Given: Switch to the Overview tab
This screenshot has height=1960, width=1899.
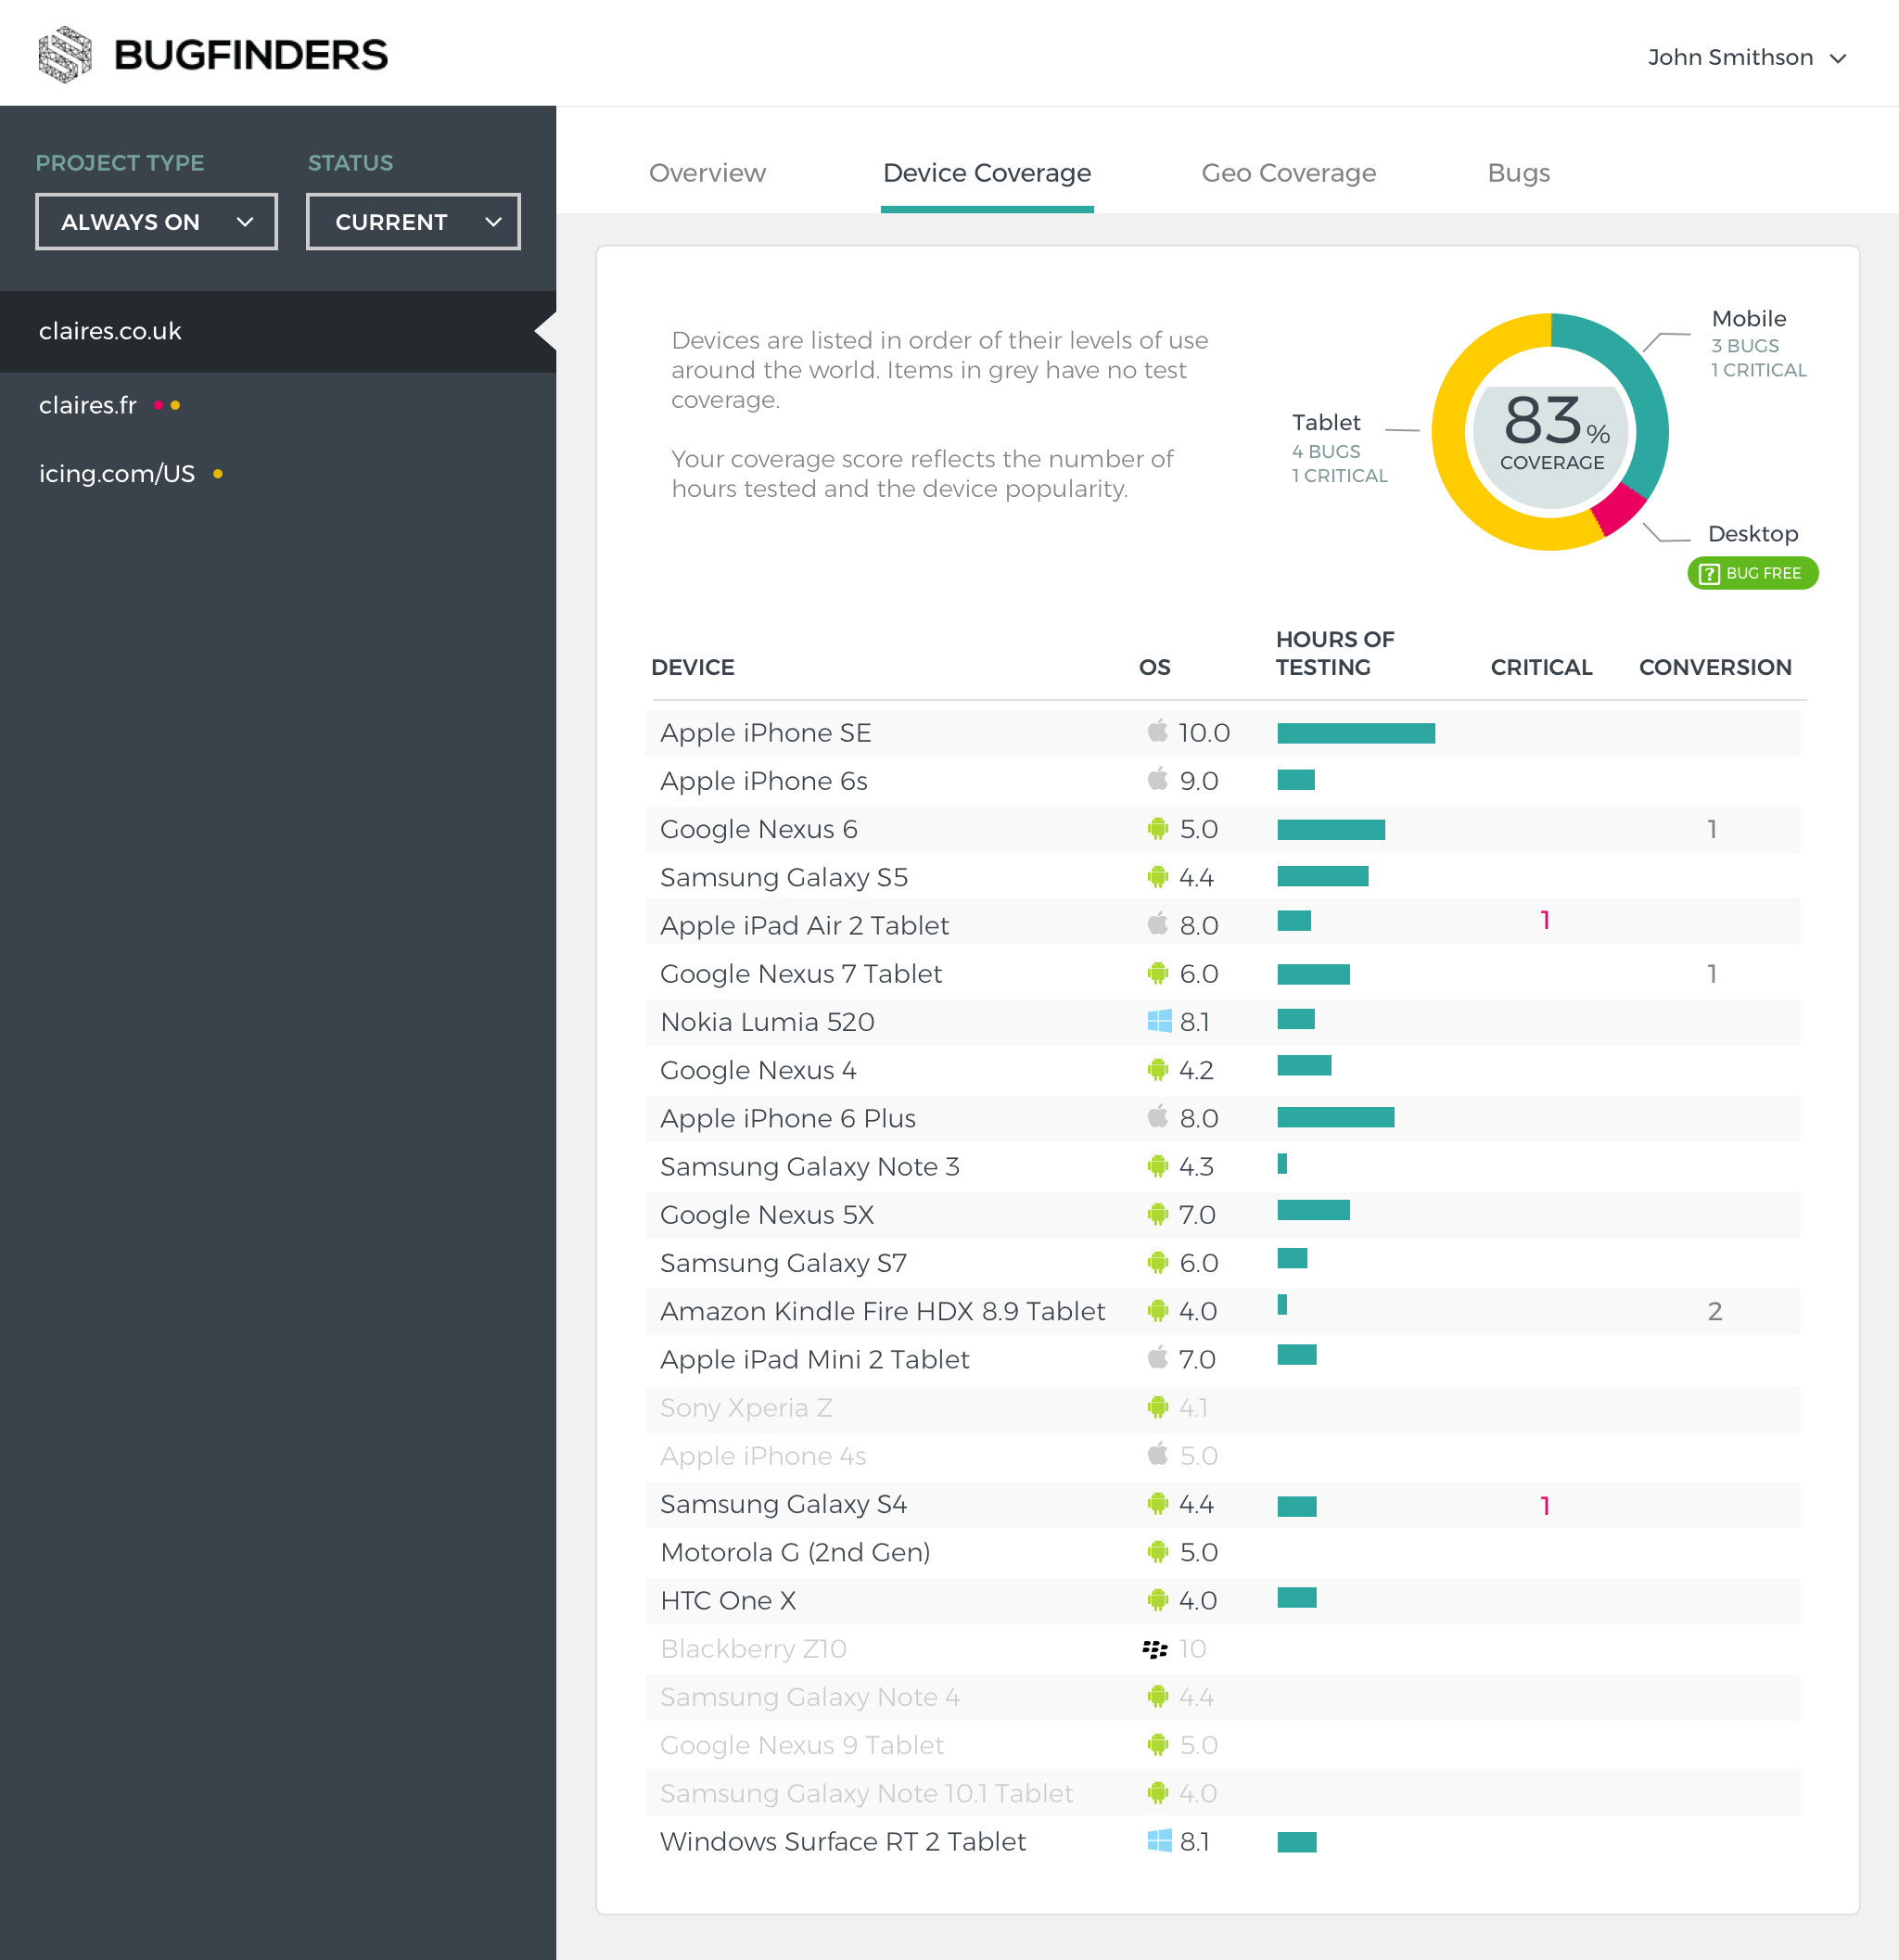Looking at the screenshot, I should 707,173.
